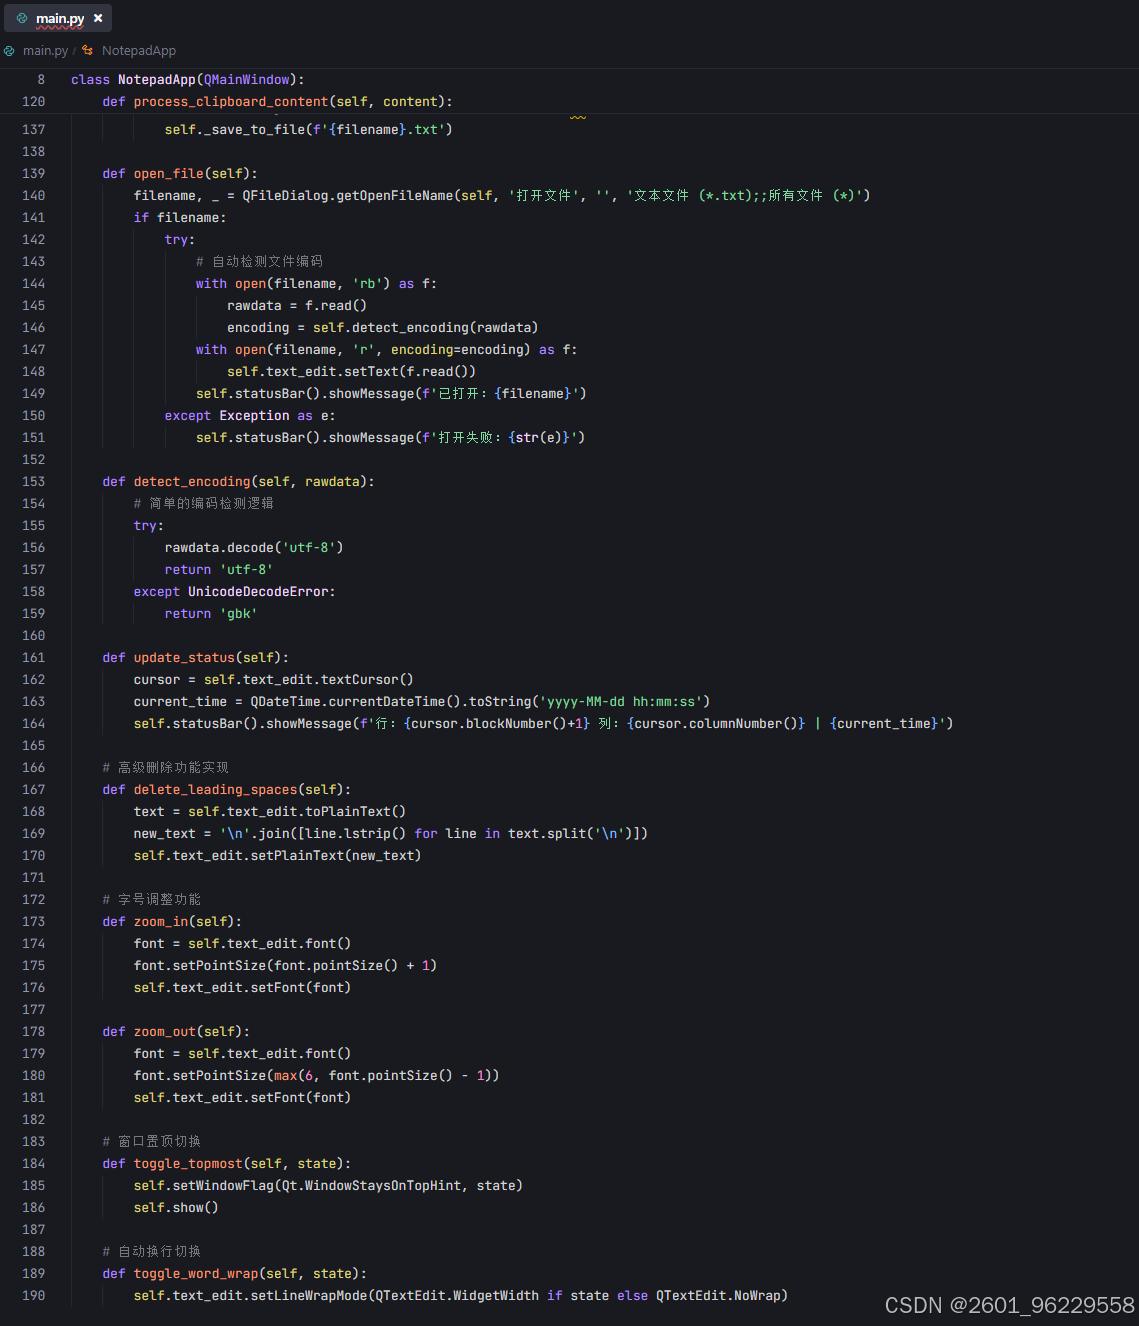Click line number 190

[33, 1295]
